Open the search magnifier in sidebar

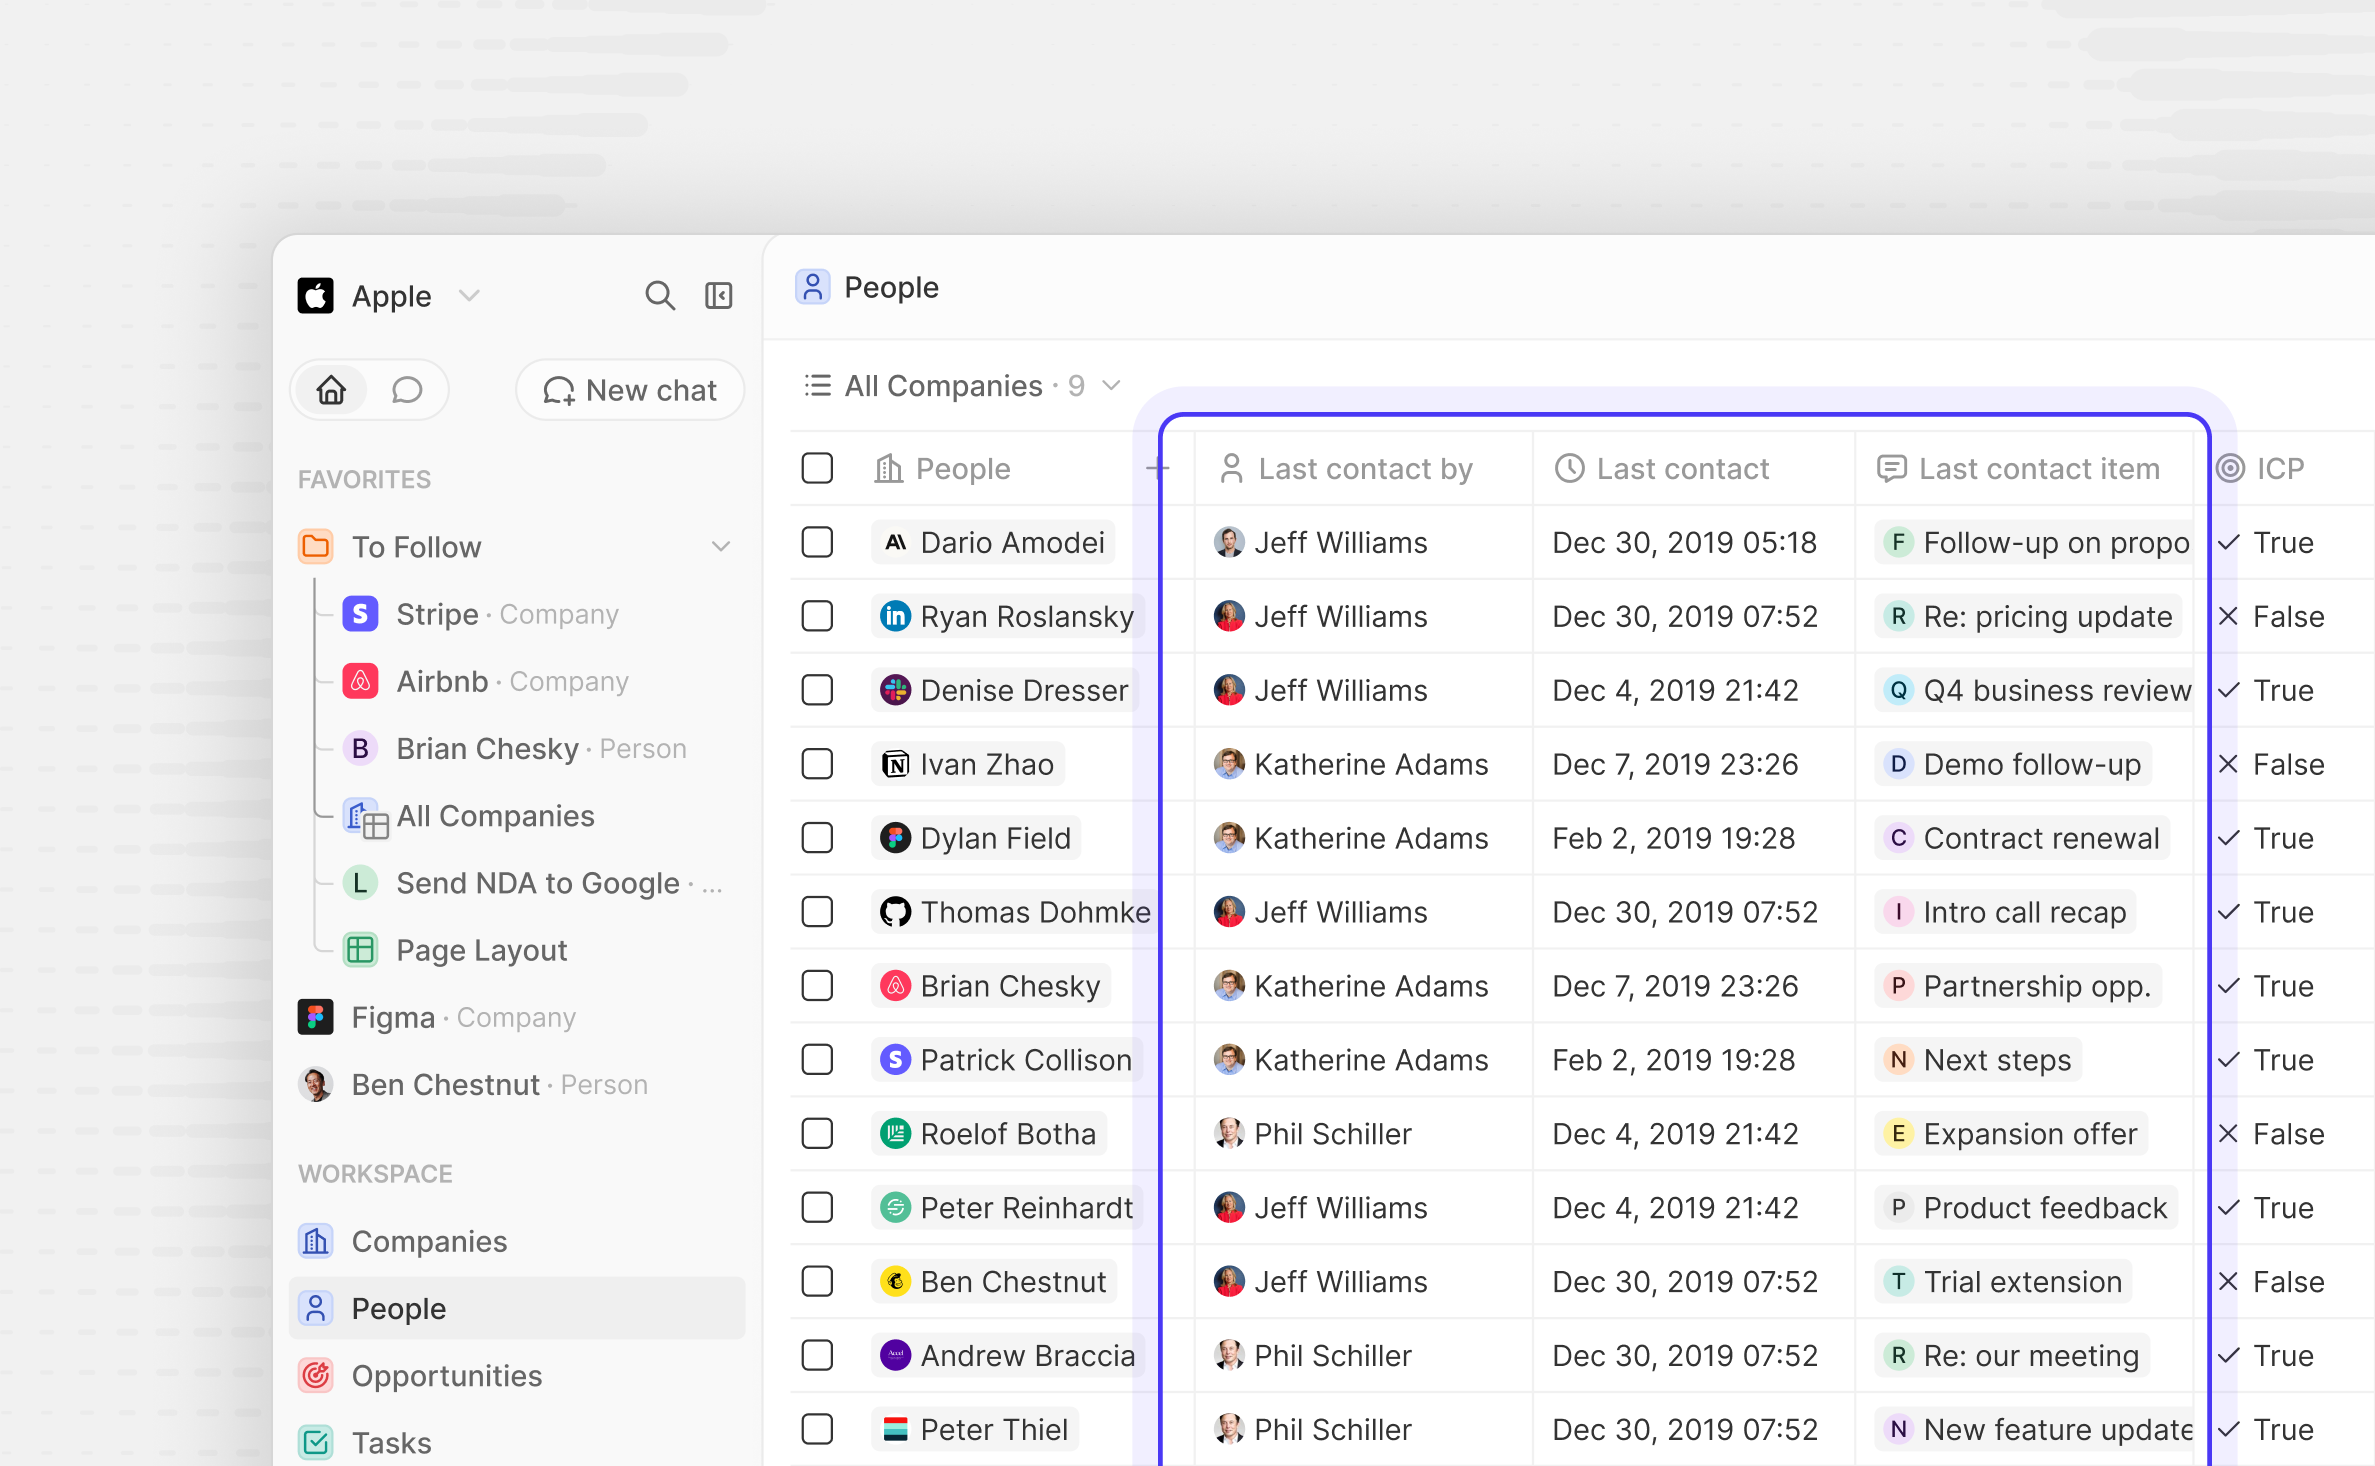659,296
